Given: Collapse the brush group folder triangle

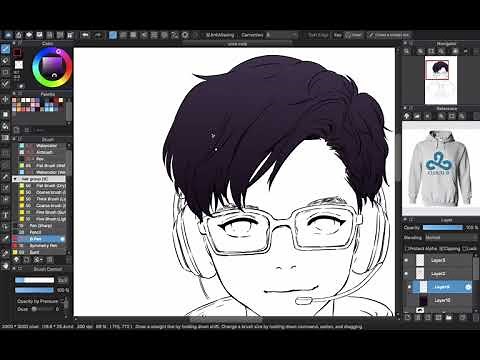Looking at the screenshot, I should tap(15, 179).
